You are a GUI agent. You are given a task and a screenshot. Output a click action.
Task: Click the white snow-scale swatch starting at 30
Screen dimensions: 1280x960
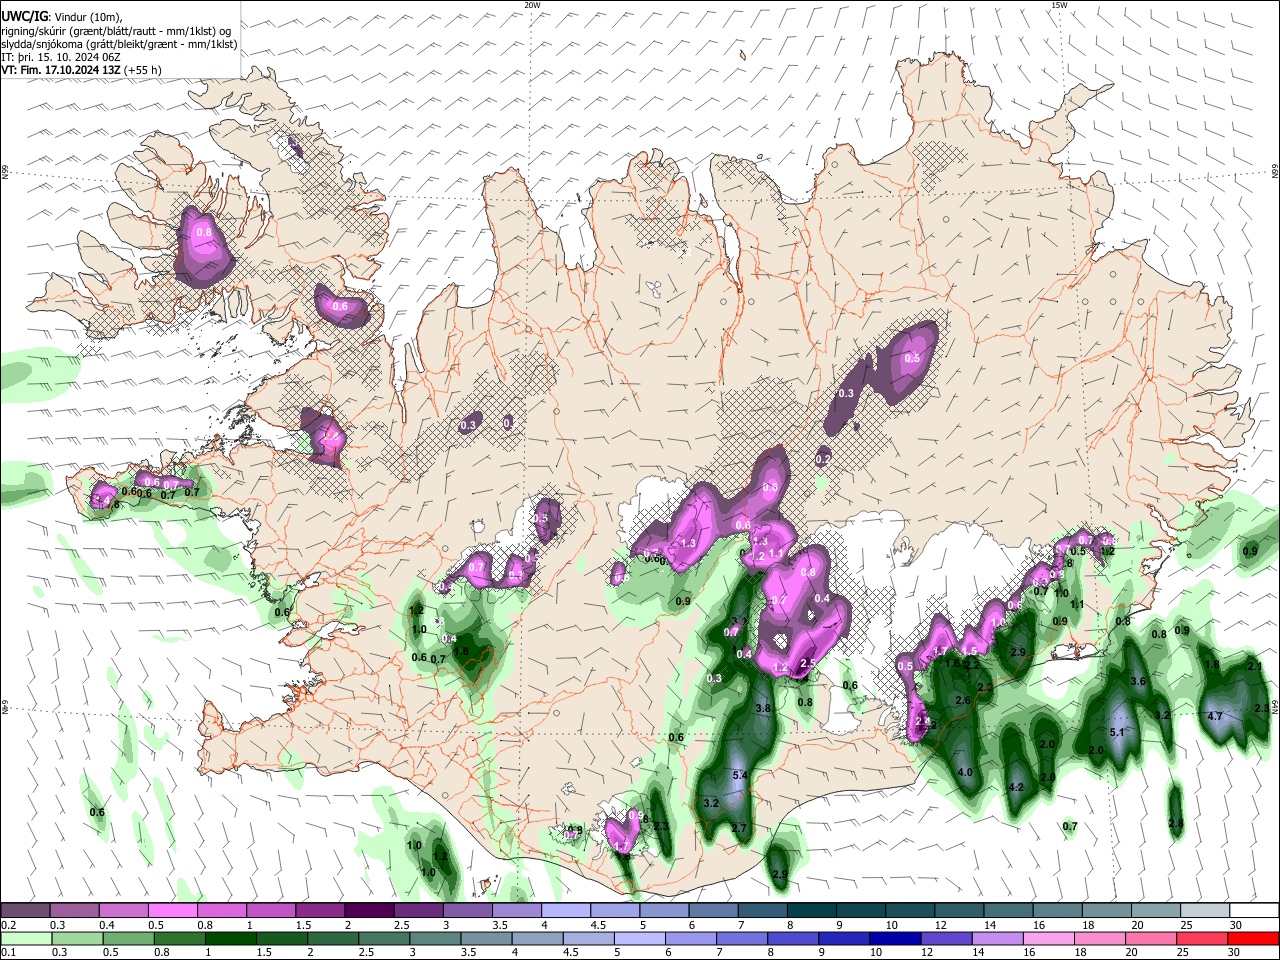1252,910
